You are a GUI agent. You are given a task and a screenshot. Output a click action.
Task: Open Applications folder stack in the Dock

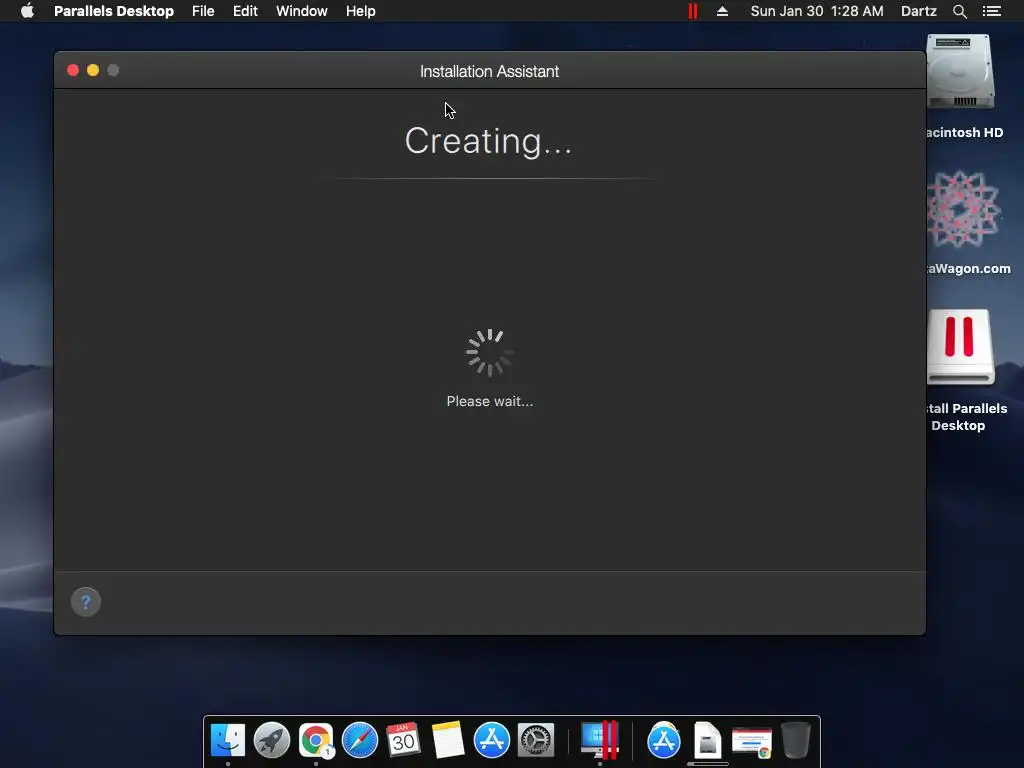pos(664,740)
